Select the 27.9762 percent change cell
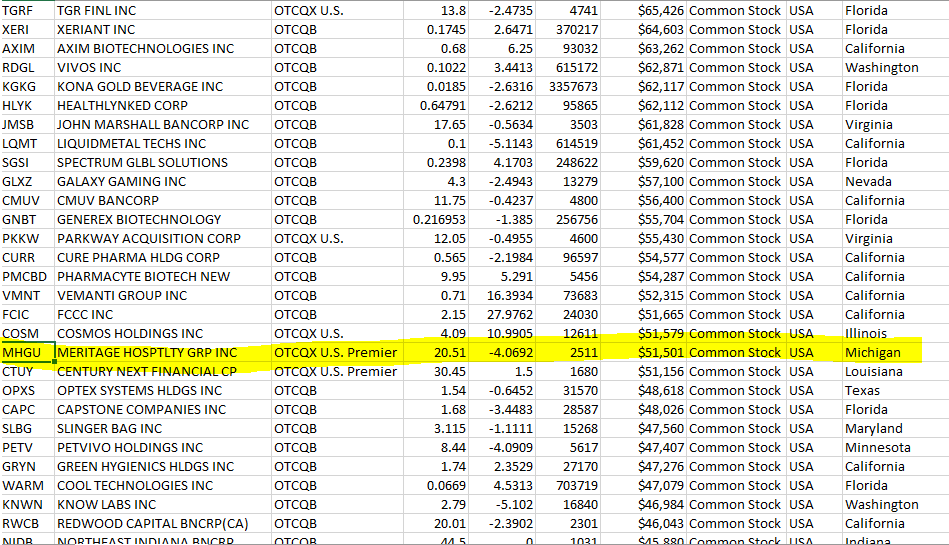This screenshot has height=545, width=949. coord(502,314)
